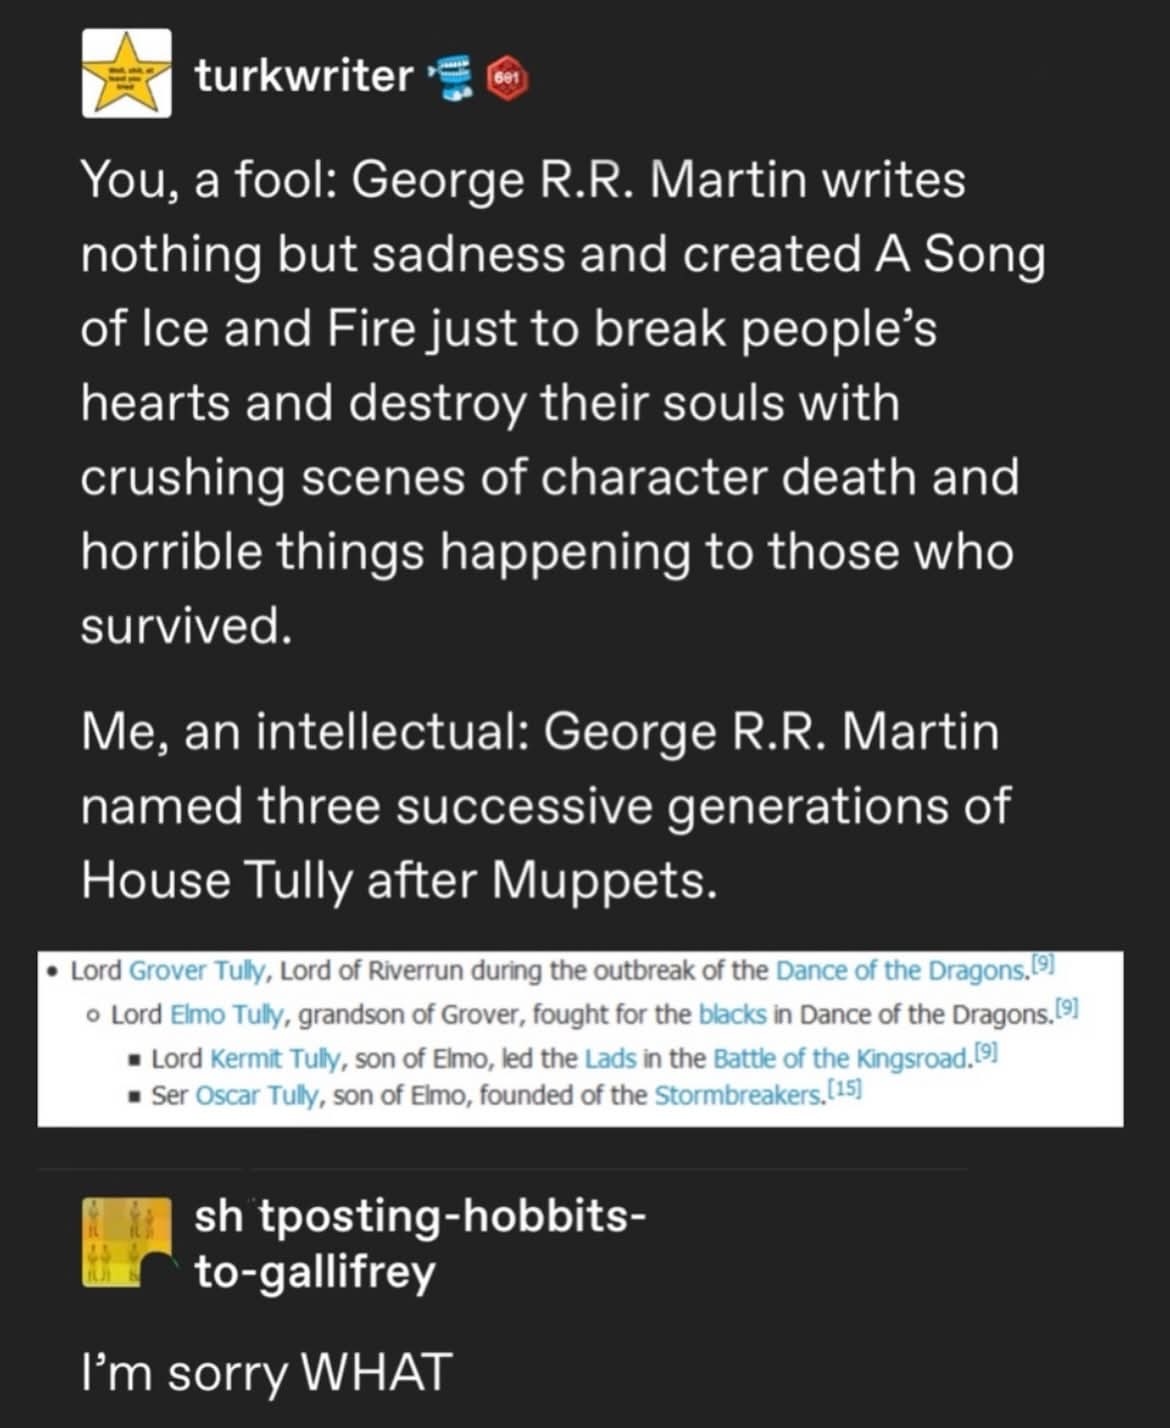Click the "I'm sorry WHAT" reply text
The width and height of the screenshot is (1170, 1428).
(266, 1372)
